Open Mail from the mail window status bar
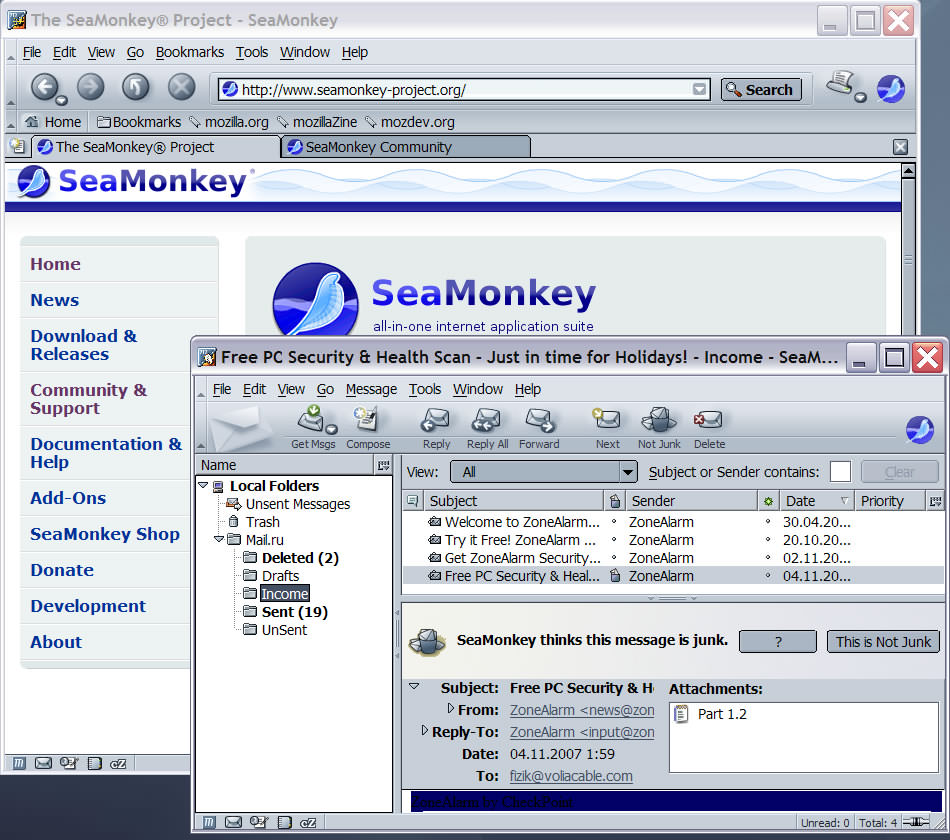 tap(233, 822)
